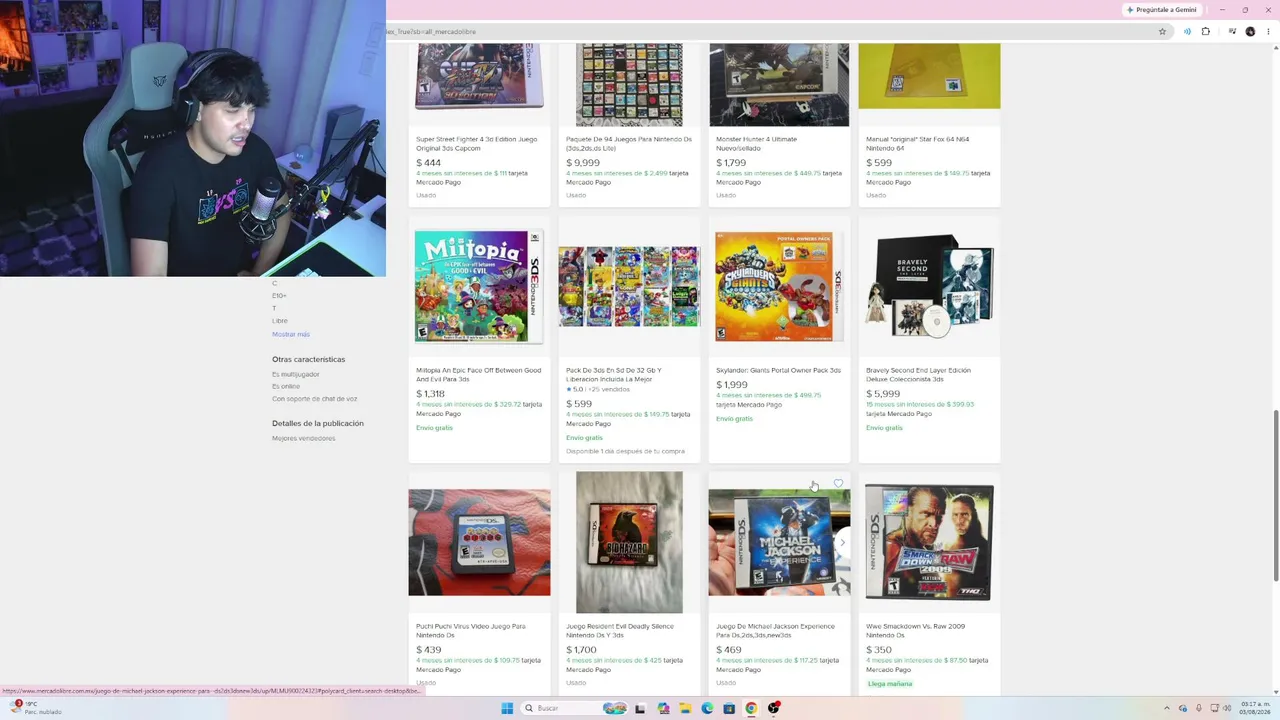The width and height of the screenshot is (1280, 720).
Task: Click the $ 5,999 price on Bravely Second
Action: click(883, 394)
